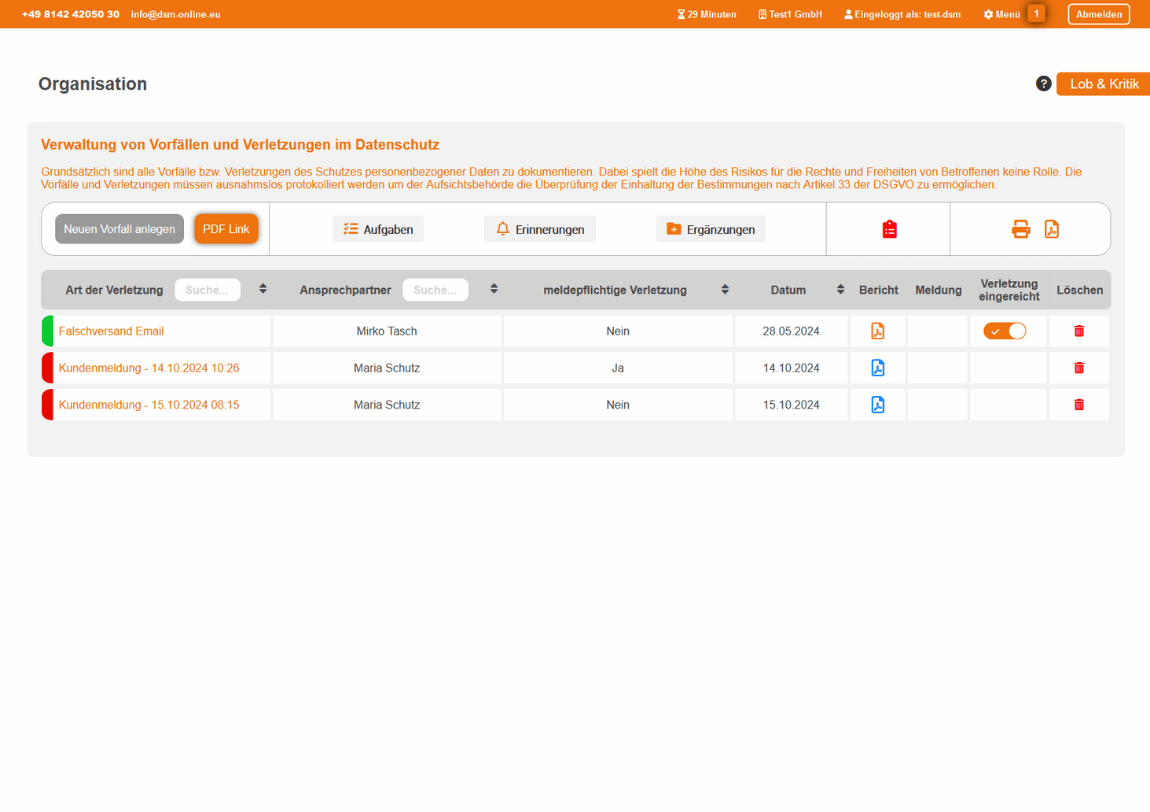Click the printer icon
This screenshot has width=1150, height=812.
tap(1021, 229)
